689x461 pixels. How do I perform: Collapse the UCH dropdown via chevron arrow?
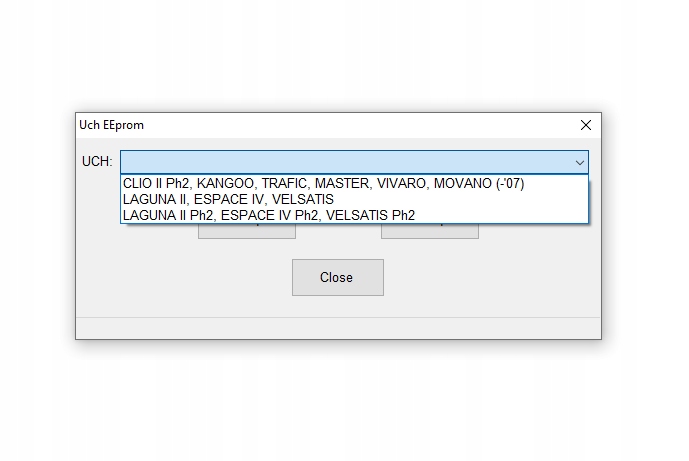[580, 163]
